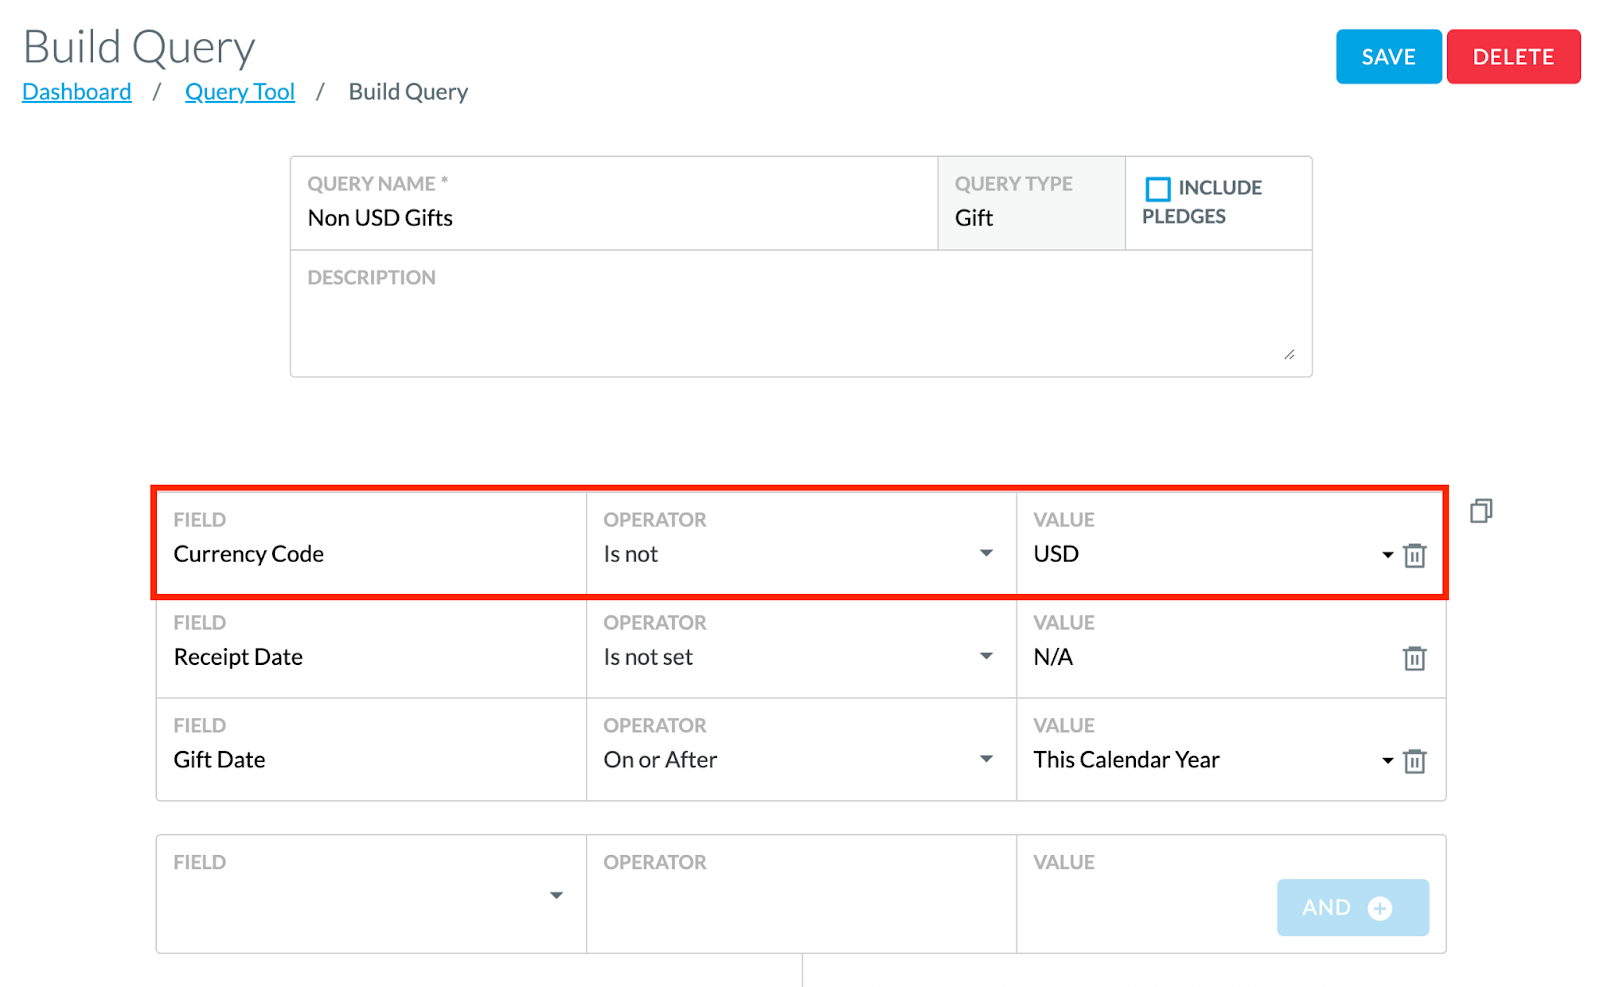Image resolution: width=1600 pixels, height=987 pixels.
Task: Save the query
Action: coord(1389,57)
